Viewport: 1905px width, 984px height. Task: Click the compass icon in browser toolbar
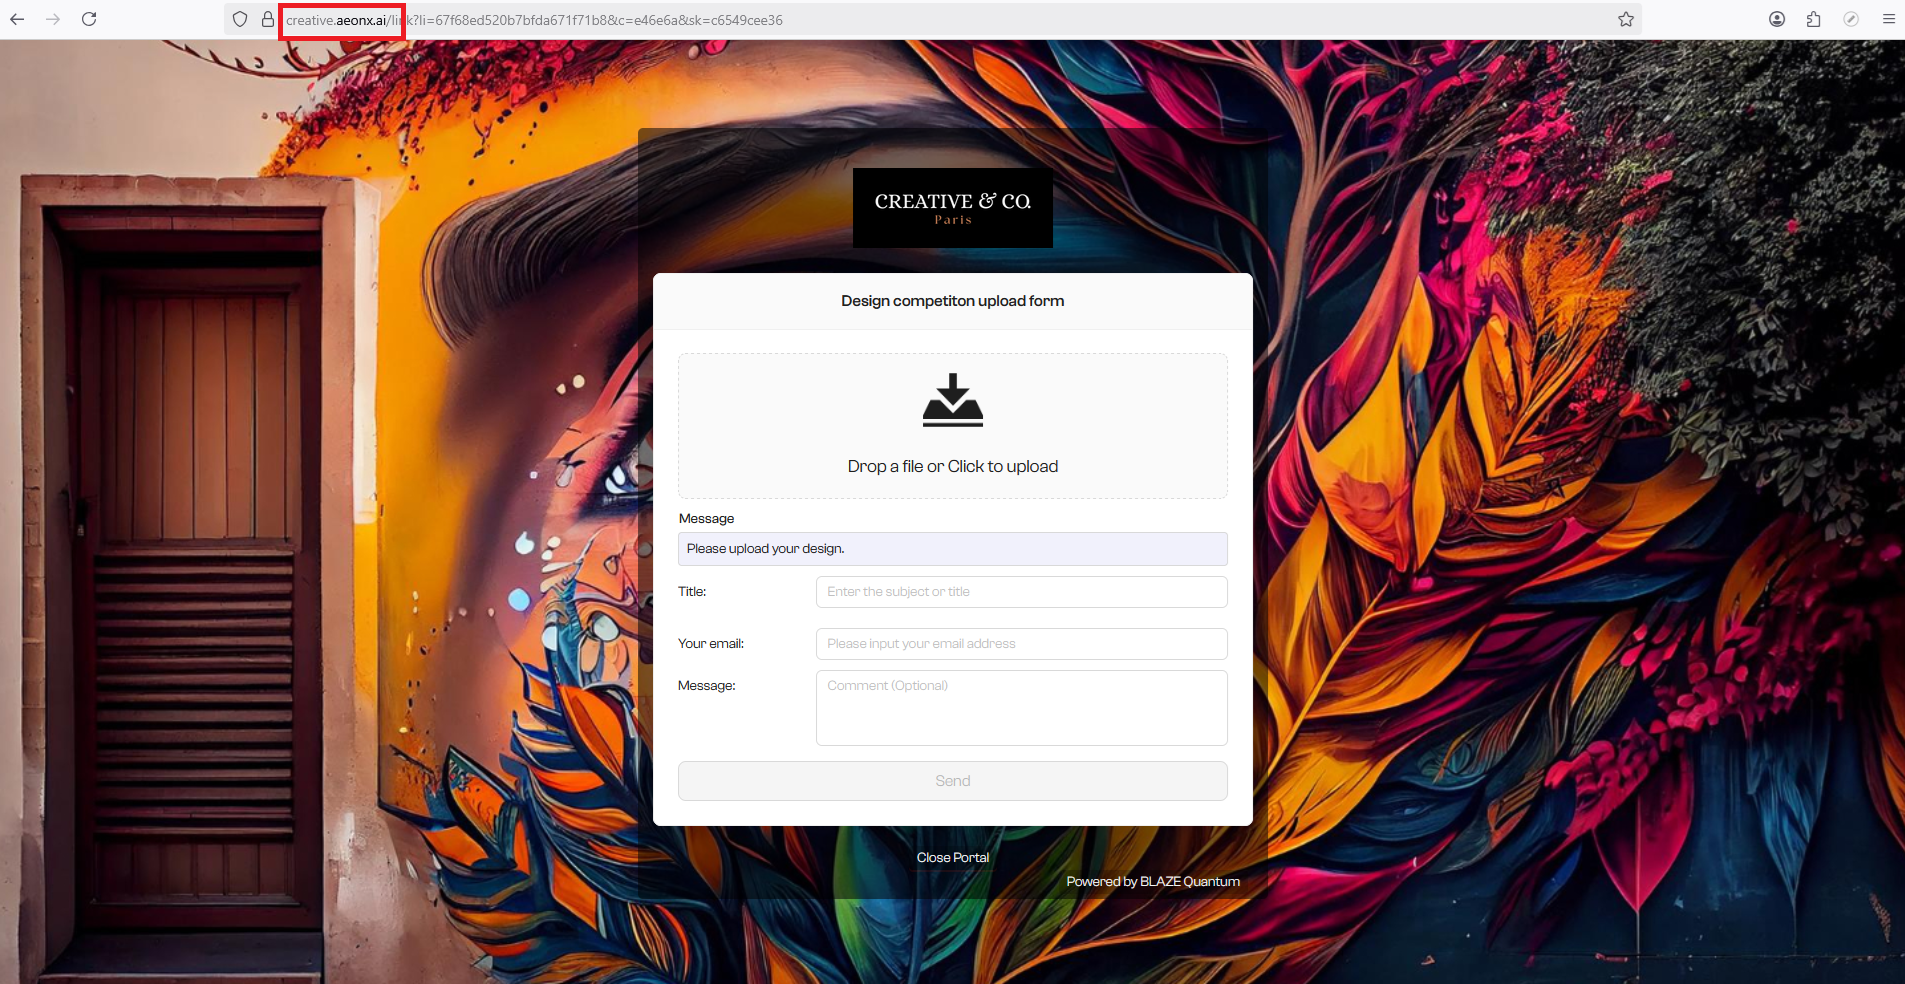click(x=1851, y=19)
